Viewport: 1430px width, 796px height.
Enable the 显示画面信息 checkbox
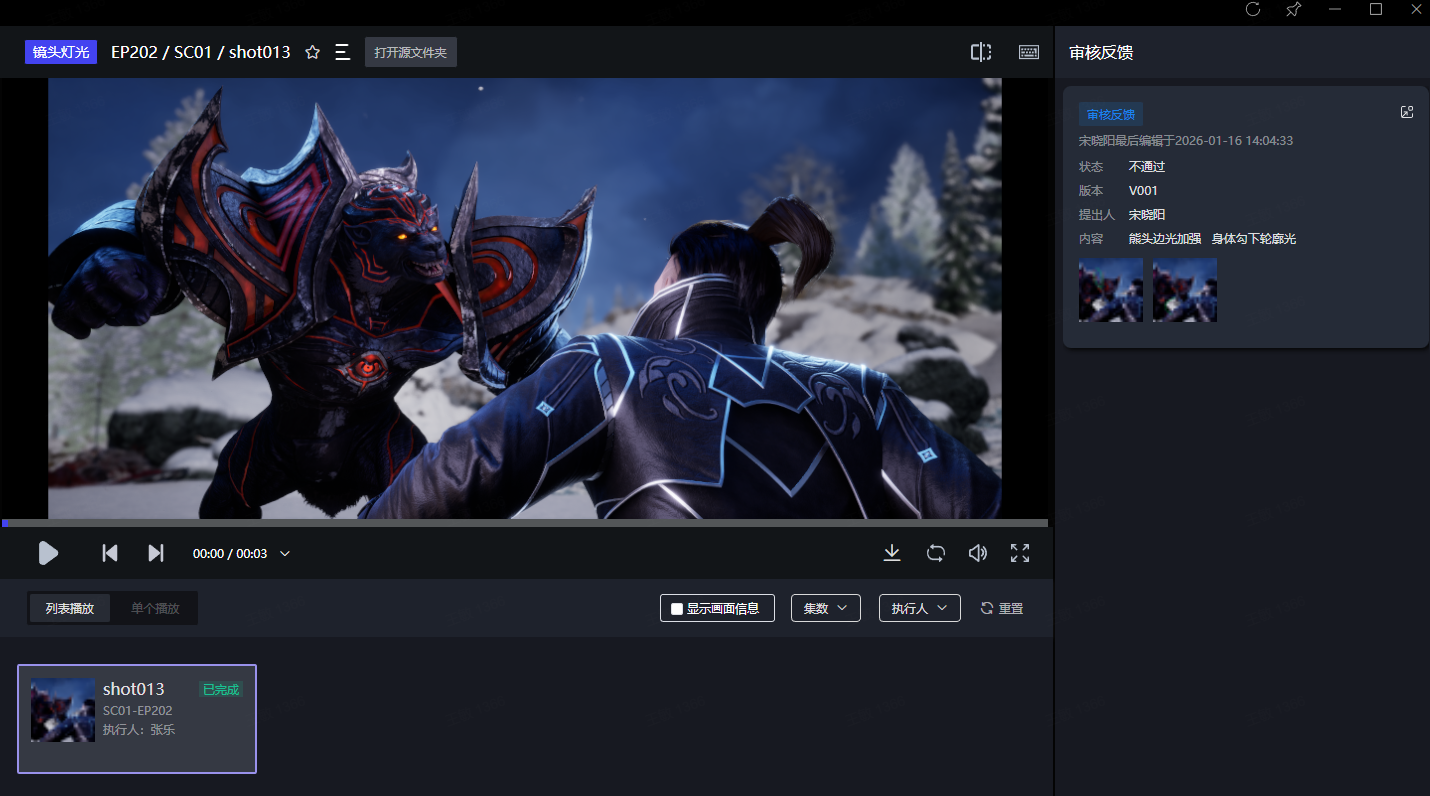point(677,608)
